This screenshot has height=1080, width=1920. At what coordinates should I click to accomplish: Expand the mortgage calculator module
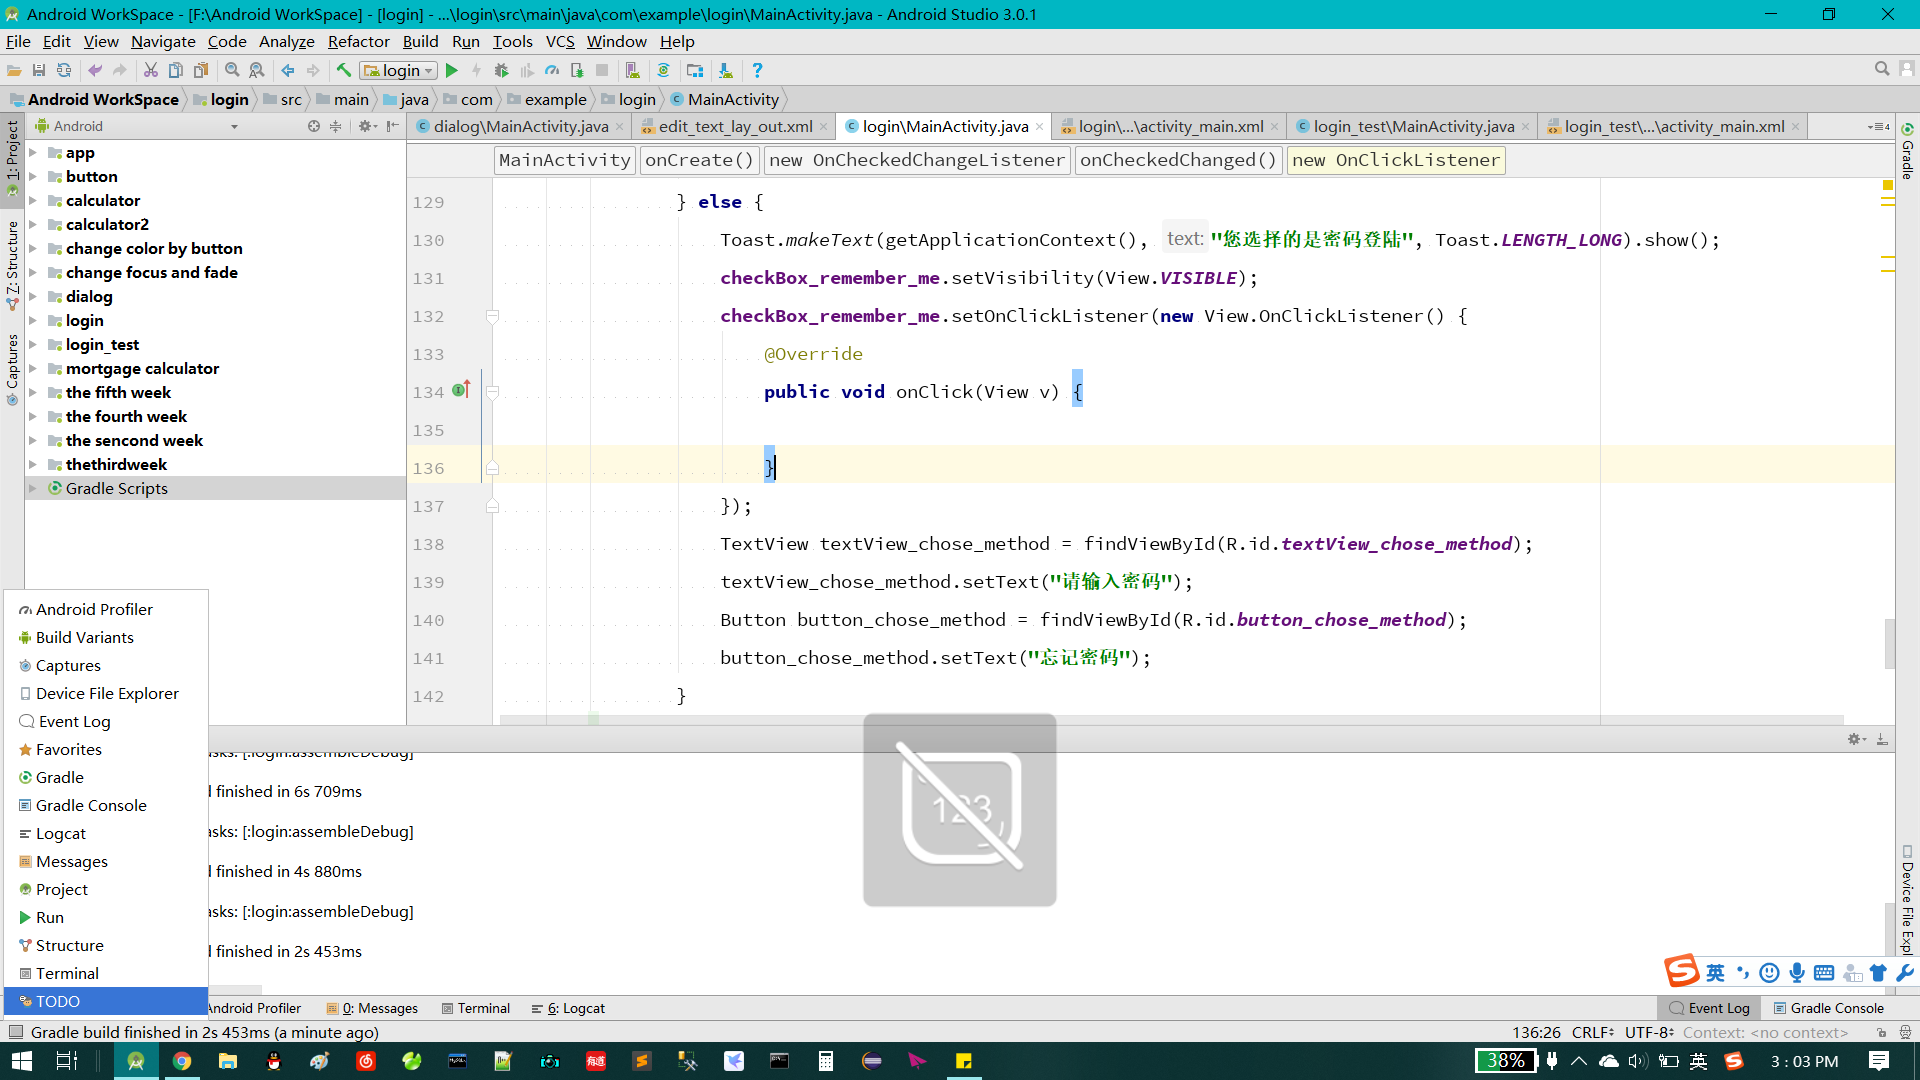tap(33, 368)
